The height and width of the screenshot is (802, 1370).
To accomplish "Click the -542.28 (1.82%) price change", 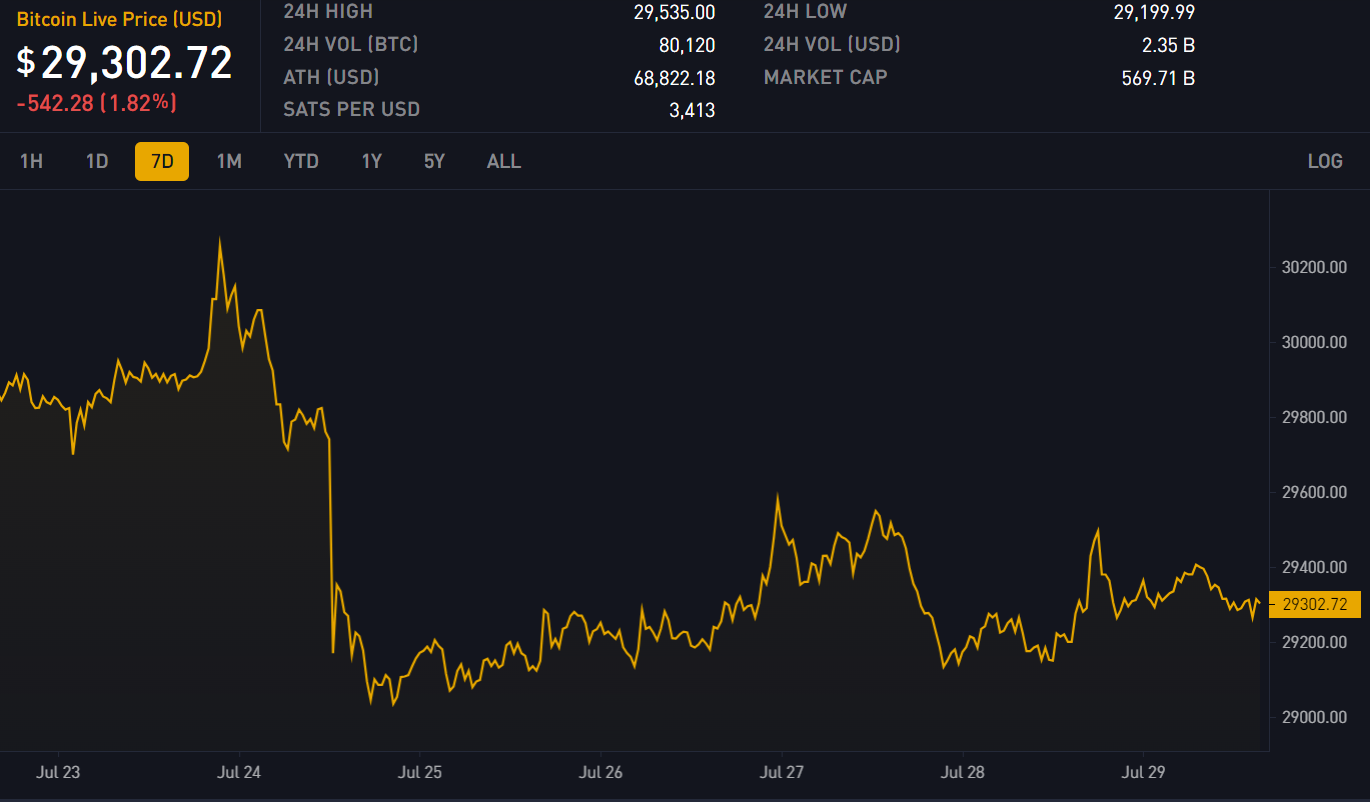I will point(97,102).
